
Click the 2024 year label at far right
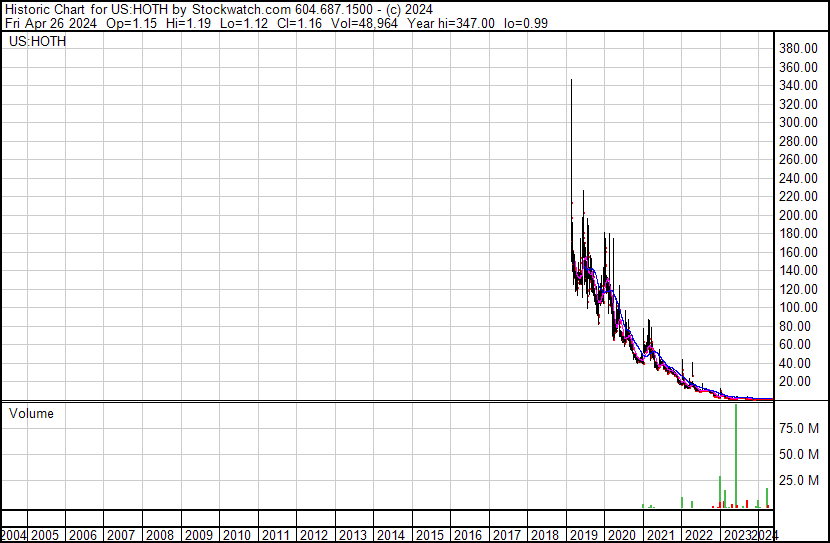coord(765,535)
